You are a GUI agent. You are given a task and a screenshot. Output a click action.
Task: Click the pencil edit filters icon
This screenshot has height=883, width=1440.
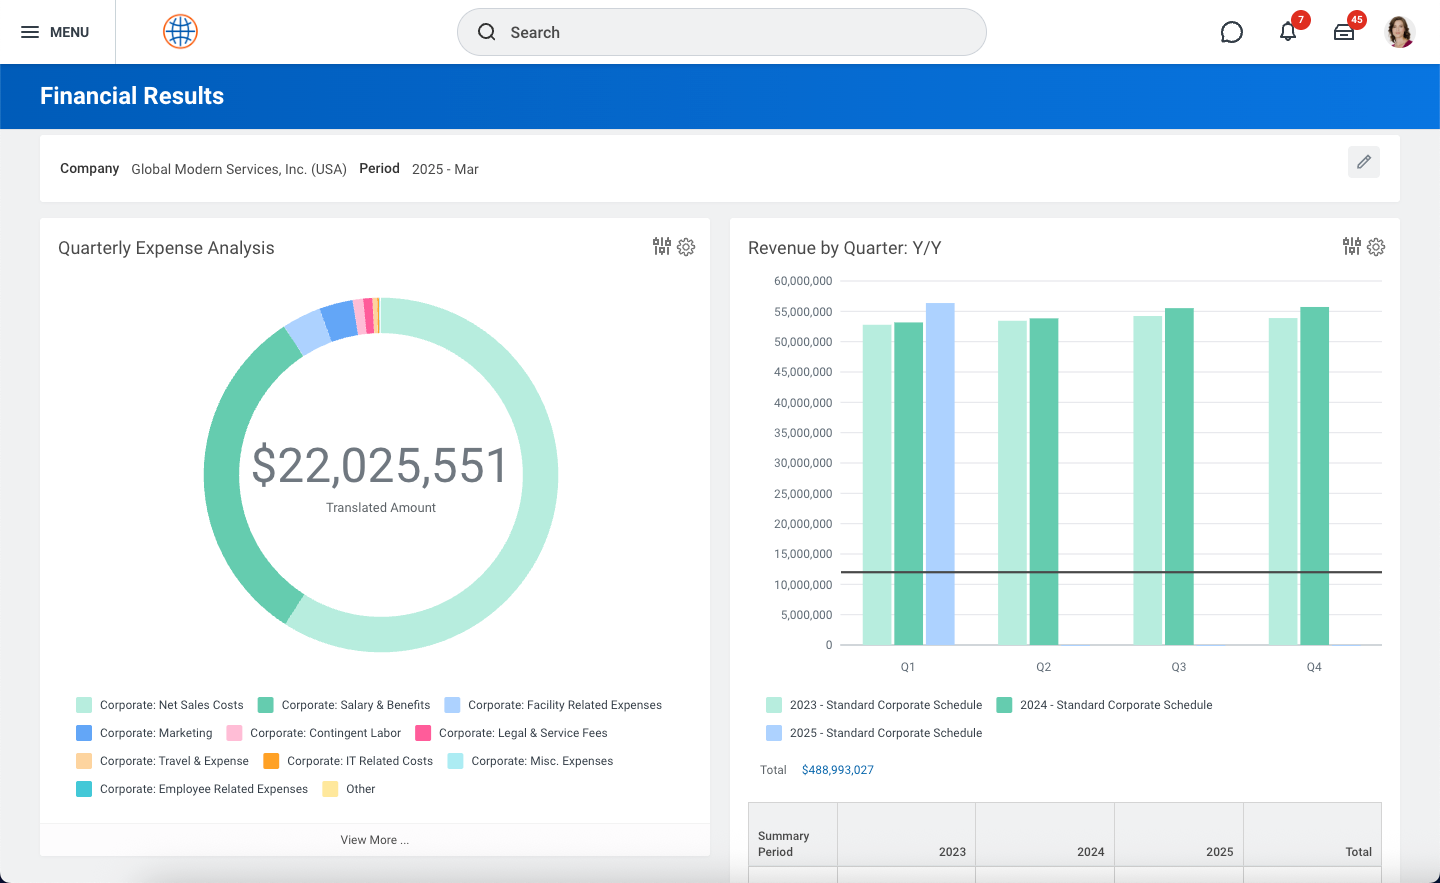1363,162
